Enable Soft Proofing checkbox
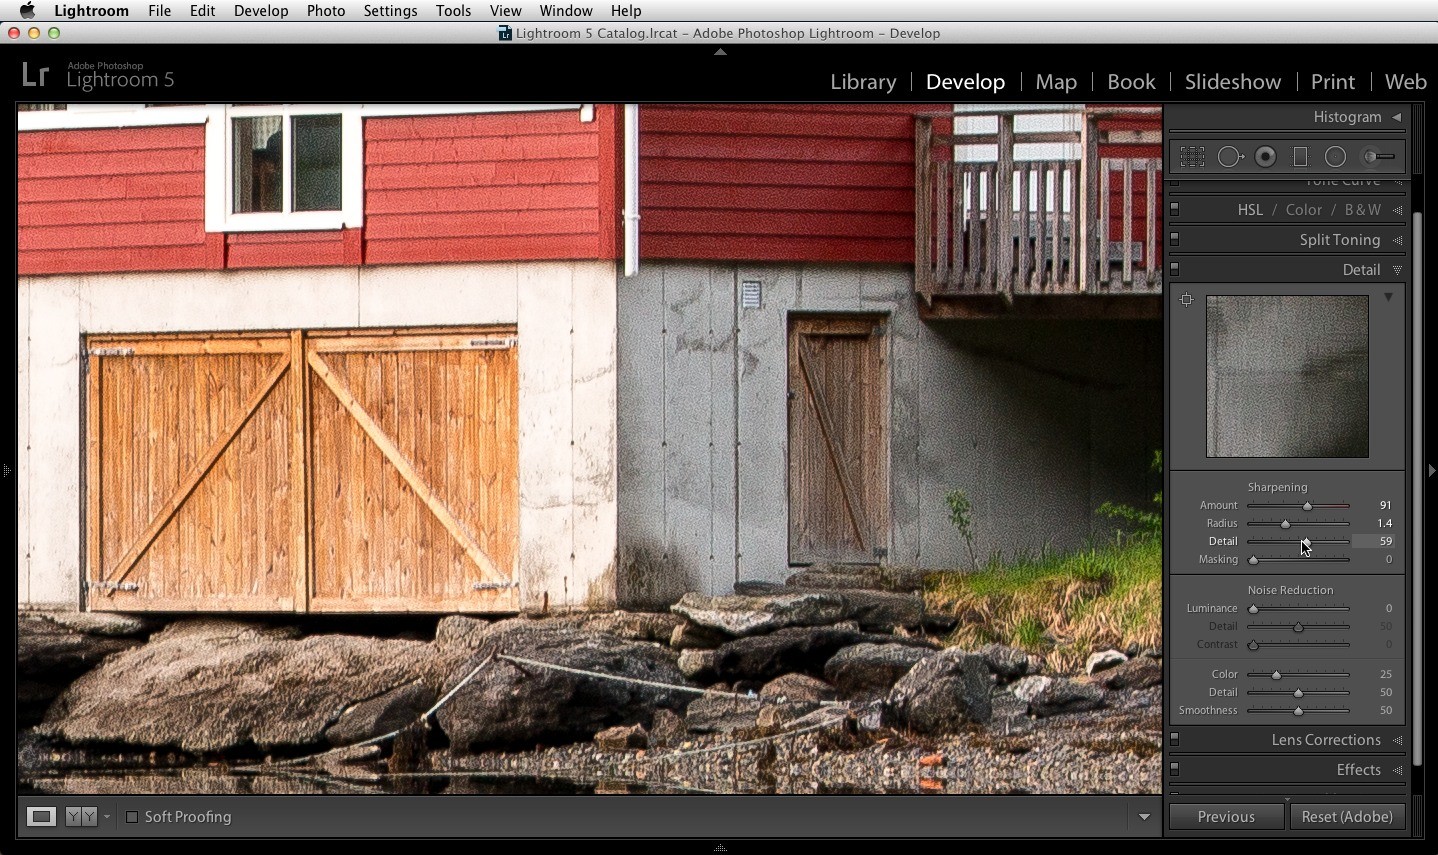This screenshot has width=1438, height=855. click(131, 817)
